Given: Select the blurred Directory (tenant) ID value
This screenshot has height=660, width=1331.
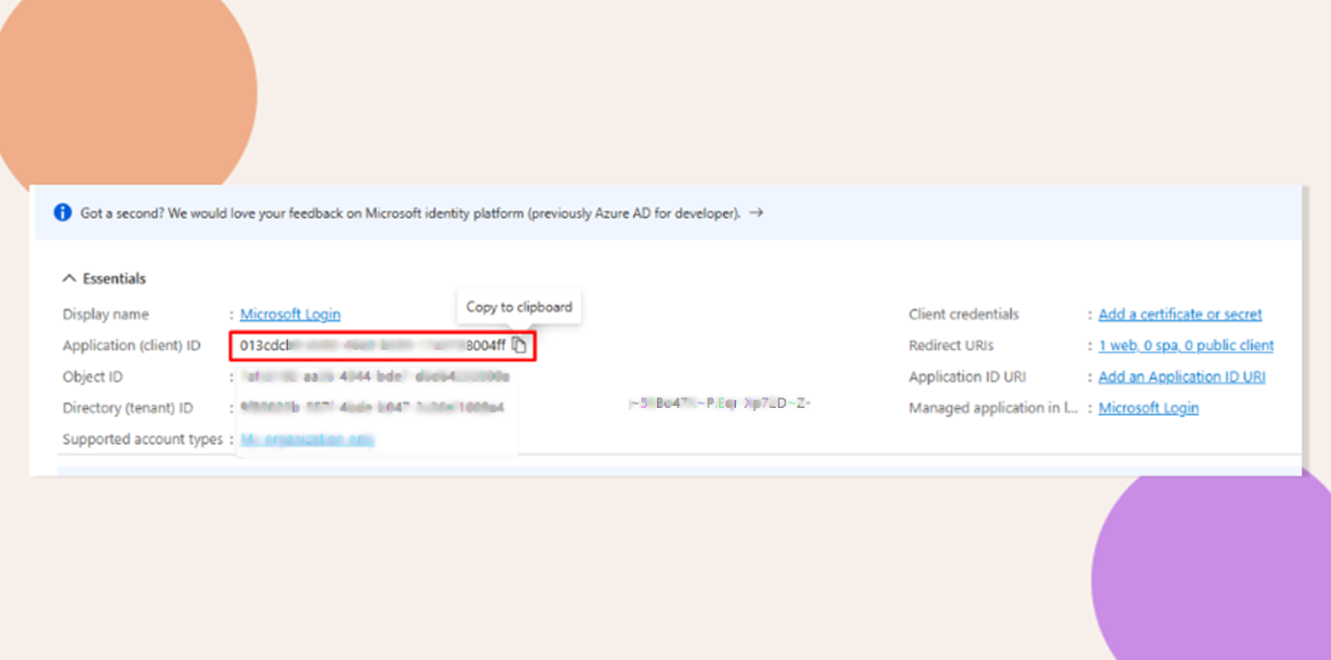Looking at the screenshot, I should tap(372, 408).
